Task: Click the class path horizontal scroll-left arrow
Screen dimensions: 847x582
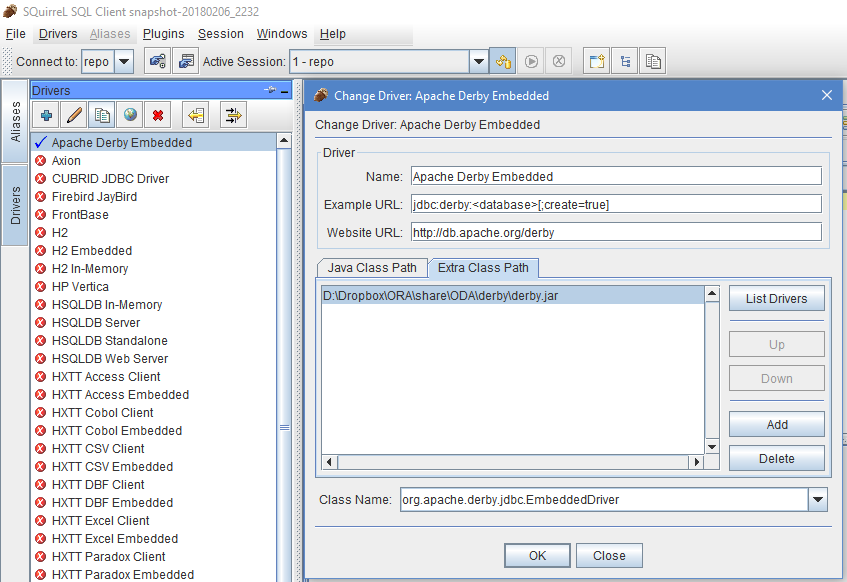Action: pos(330,462)
